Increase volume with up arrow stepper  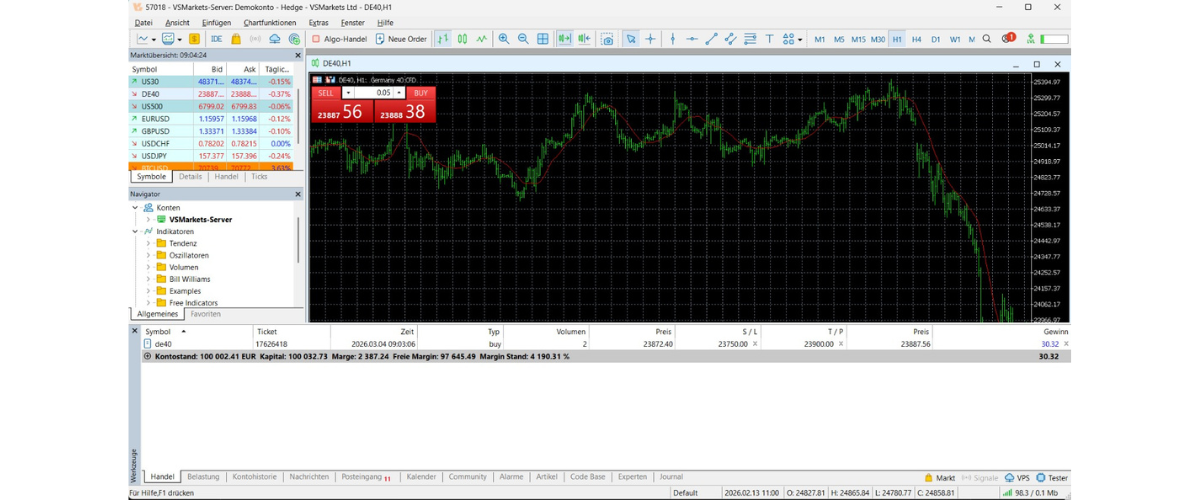pyautogui.click(x=400, y=92)
